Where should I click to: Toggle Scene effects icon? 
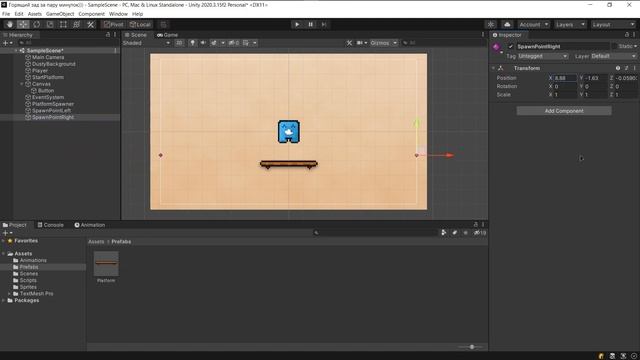pyautogui.click(x=213, y=43)
